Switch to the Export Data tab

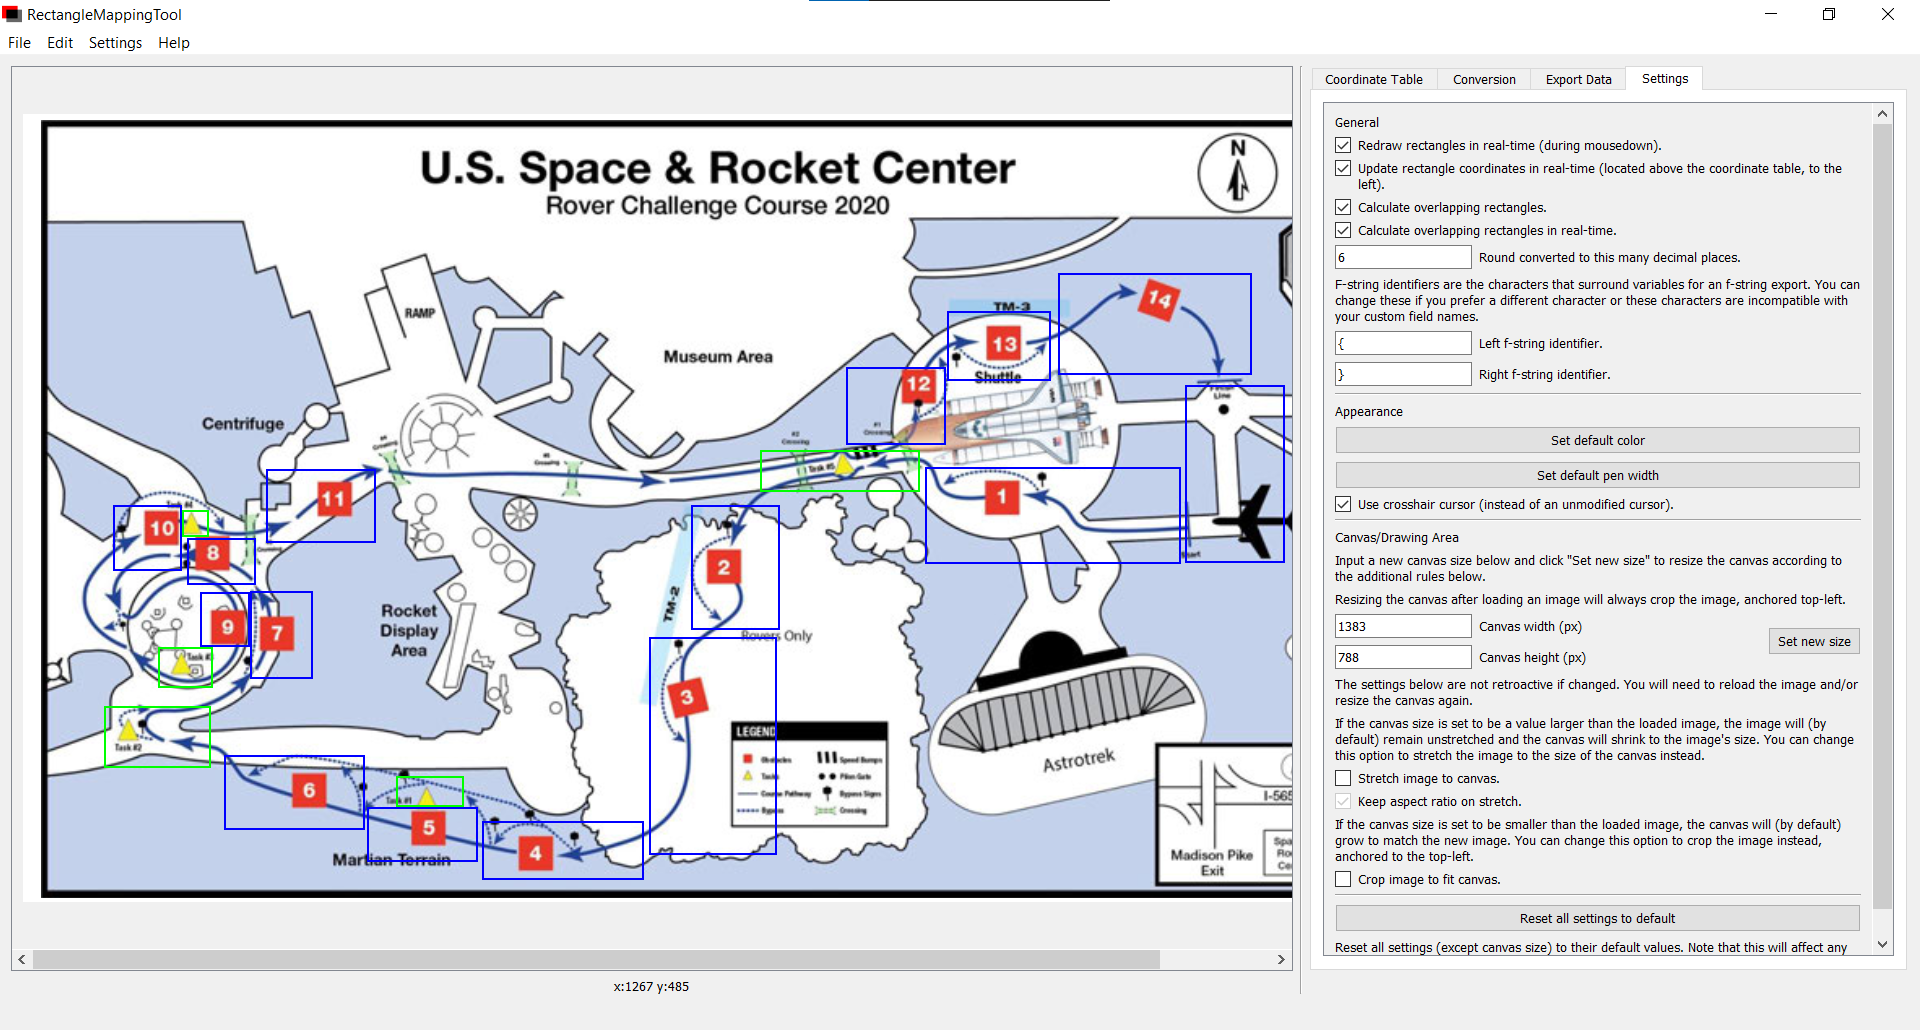click(x=1578, y=80)
